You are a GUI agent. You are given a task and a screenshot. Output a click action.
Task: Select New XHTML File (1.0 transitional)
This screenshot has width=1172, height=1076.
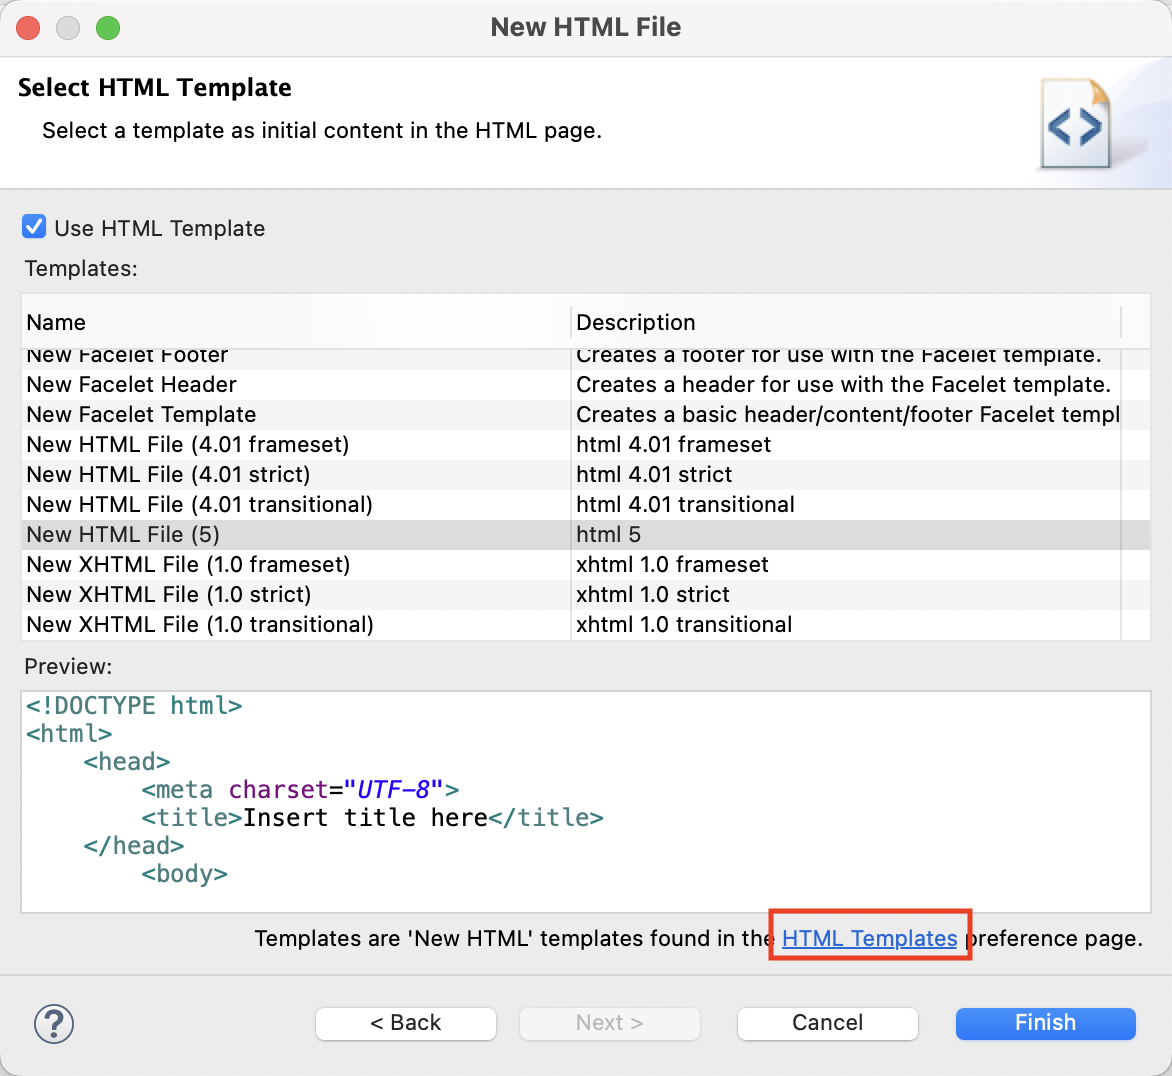point(200,625)
